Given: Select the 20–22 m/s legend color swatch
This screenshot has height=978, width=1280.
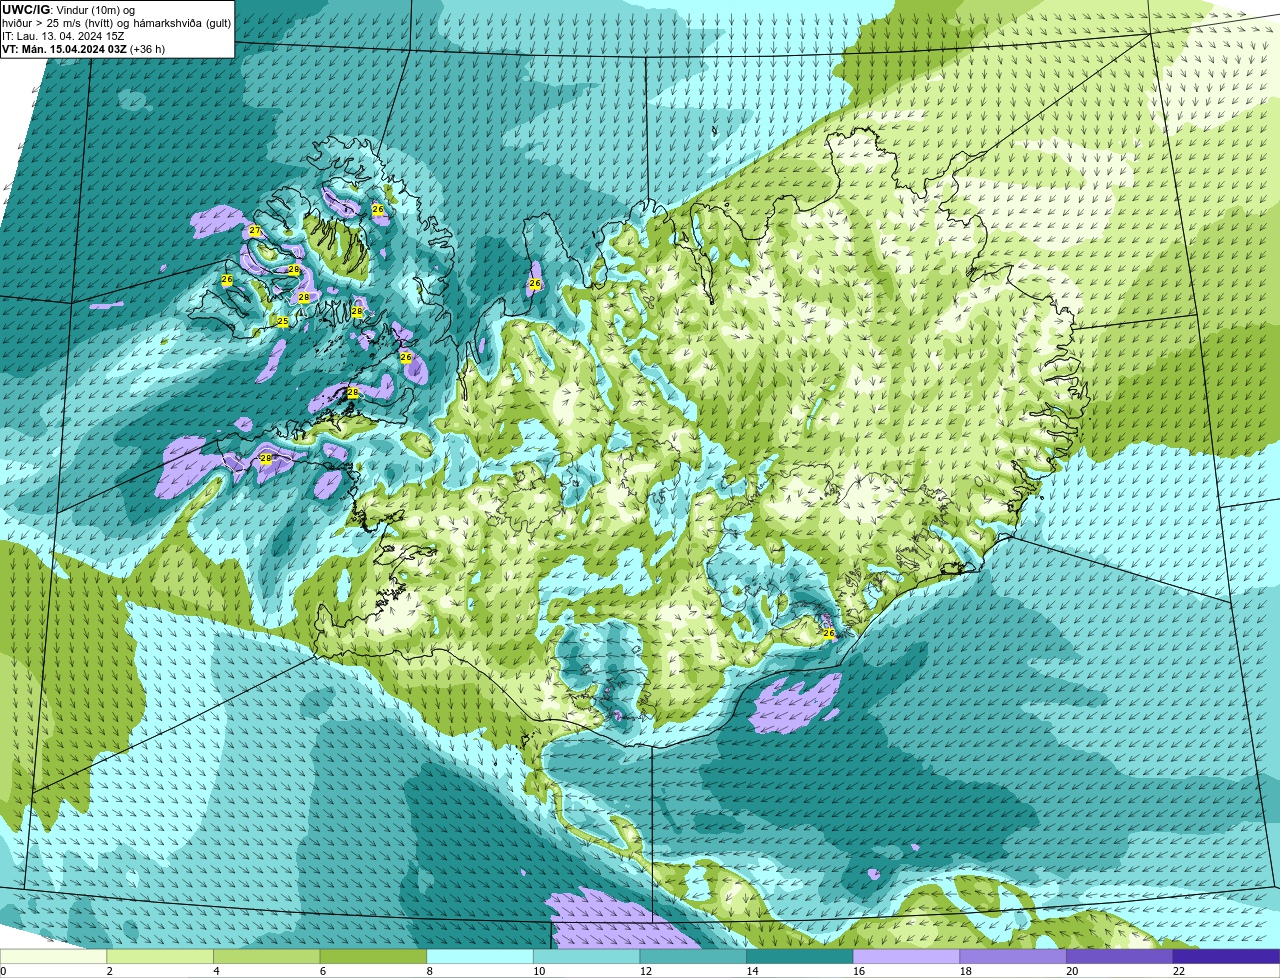Looking at the screenshot, I should [1120, 957].
